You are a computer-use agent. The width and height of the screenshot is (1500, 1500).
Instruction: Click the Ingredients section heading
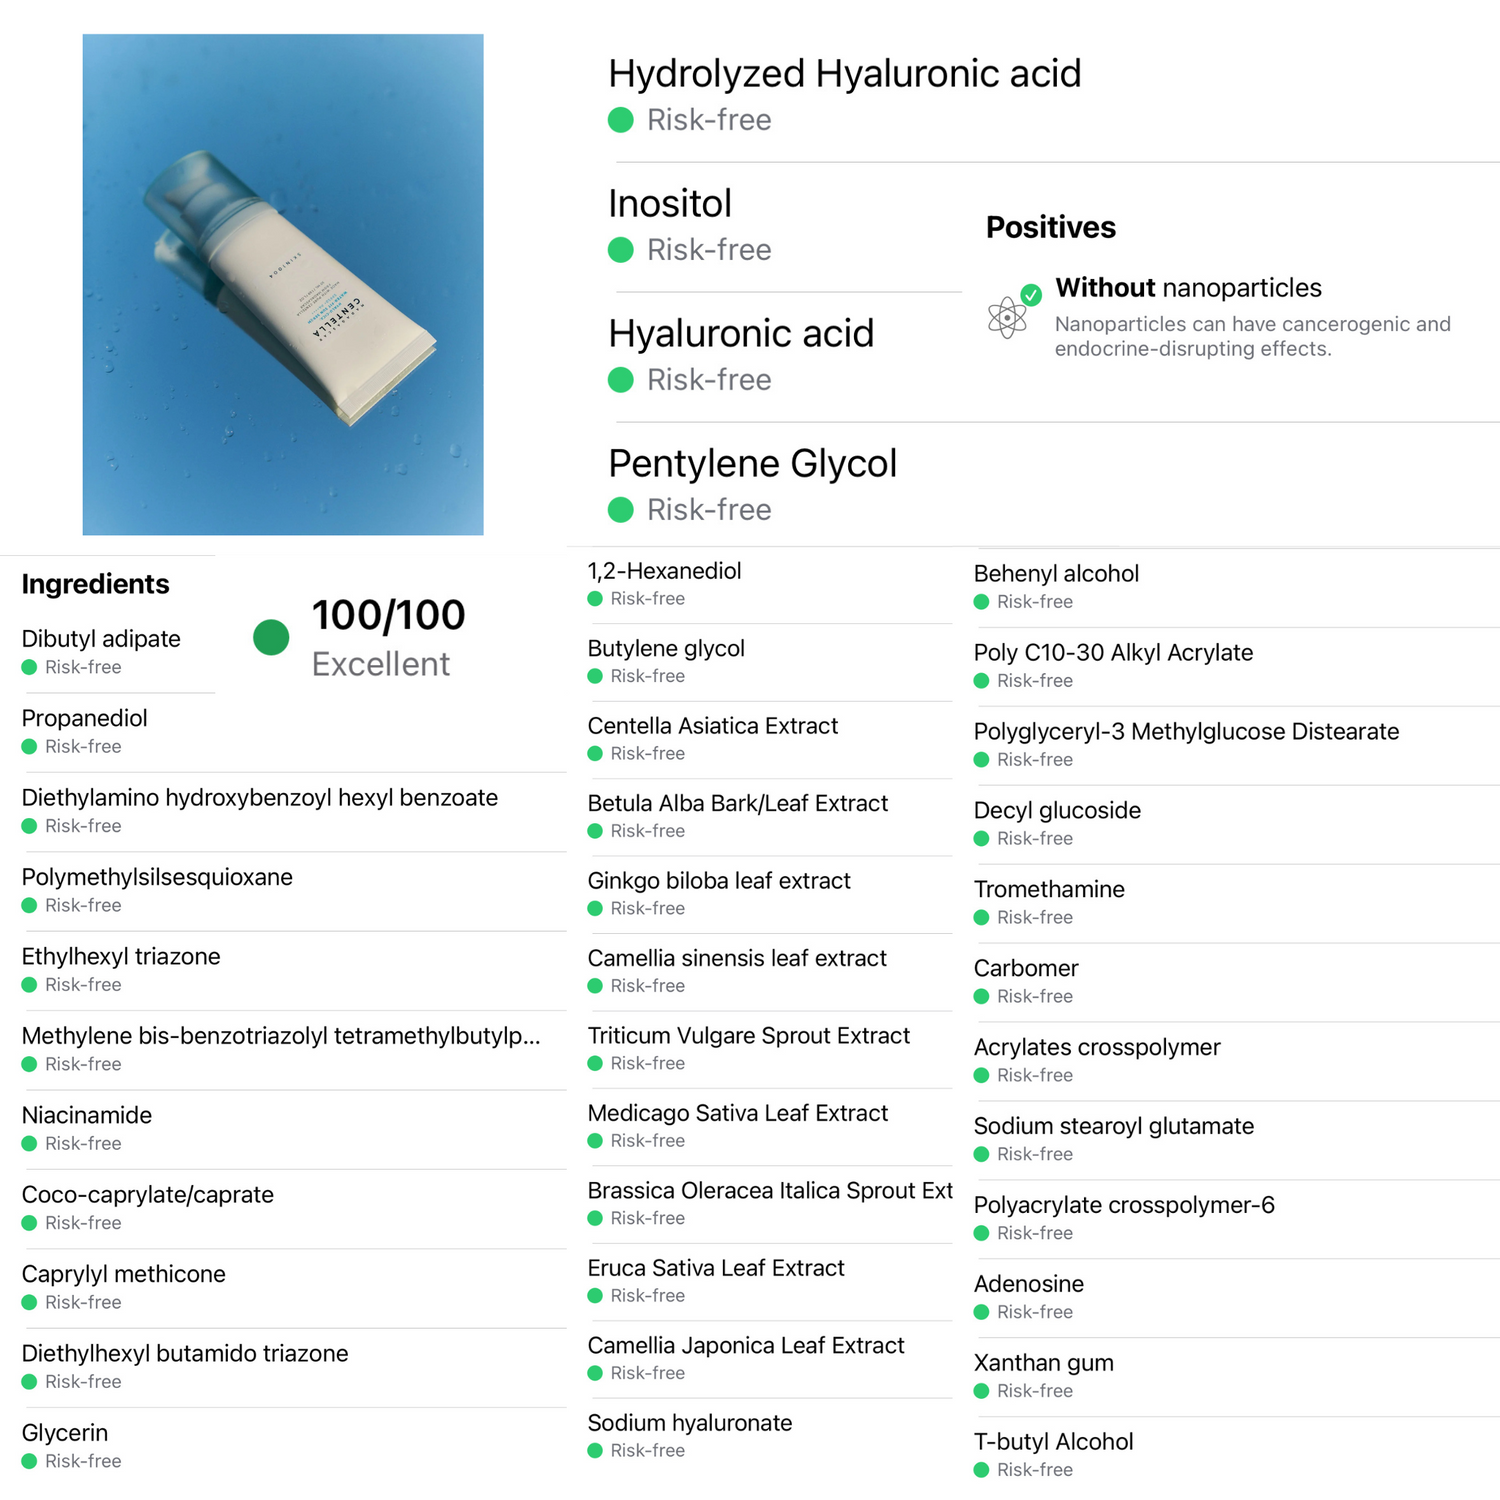[96, 584]
